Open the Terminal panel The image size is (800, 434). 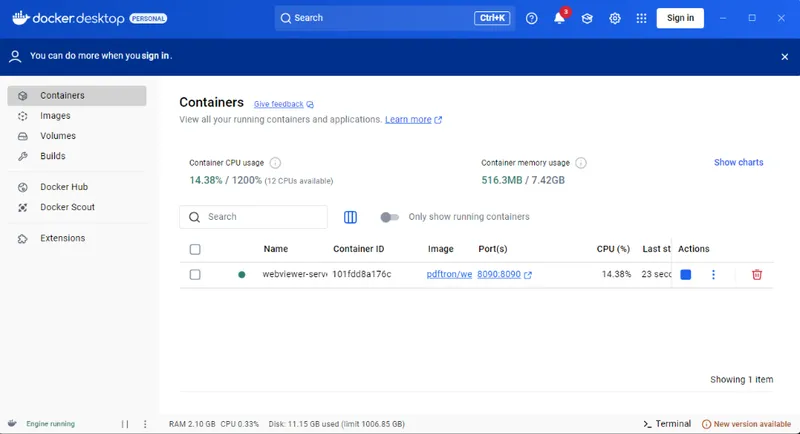[667, 424]
